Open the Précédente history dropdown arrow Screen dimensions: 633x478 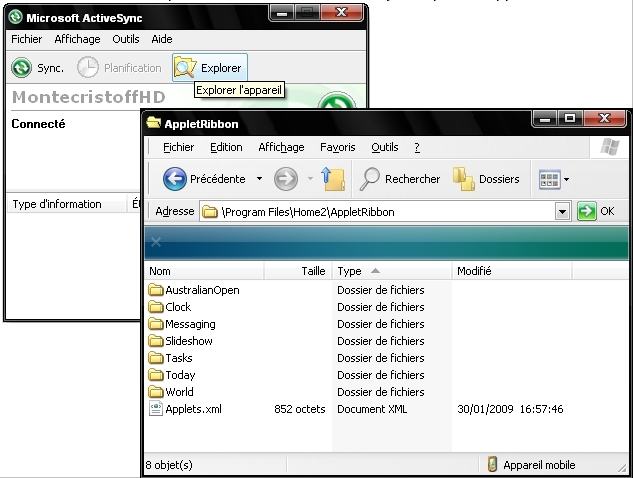[259, 180]
